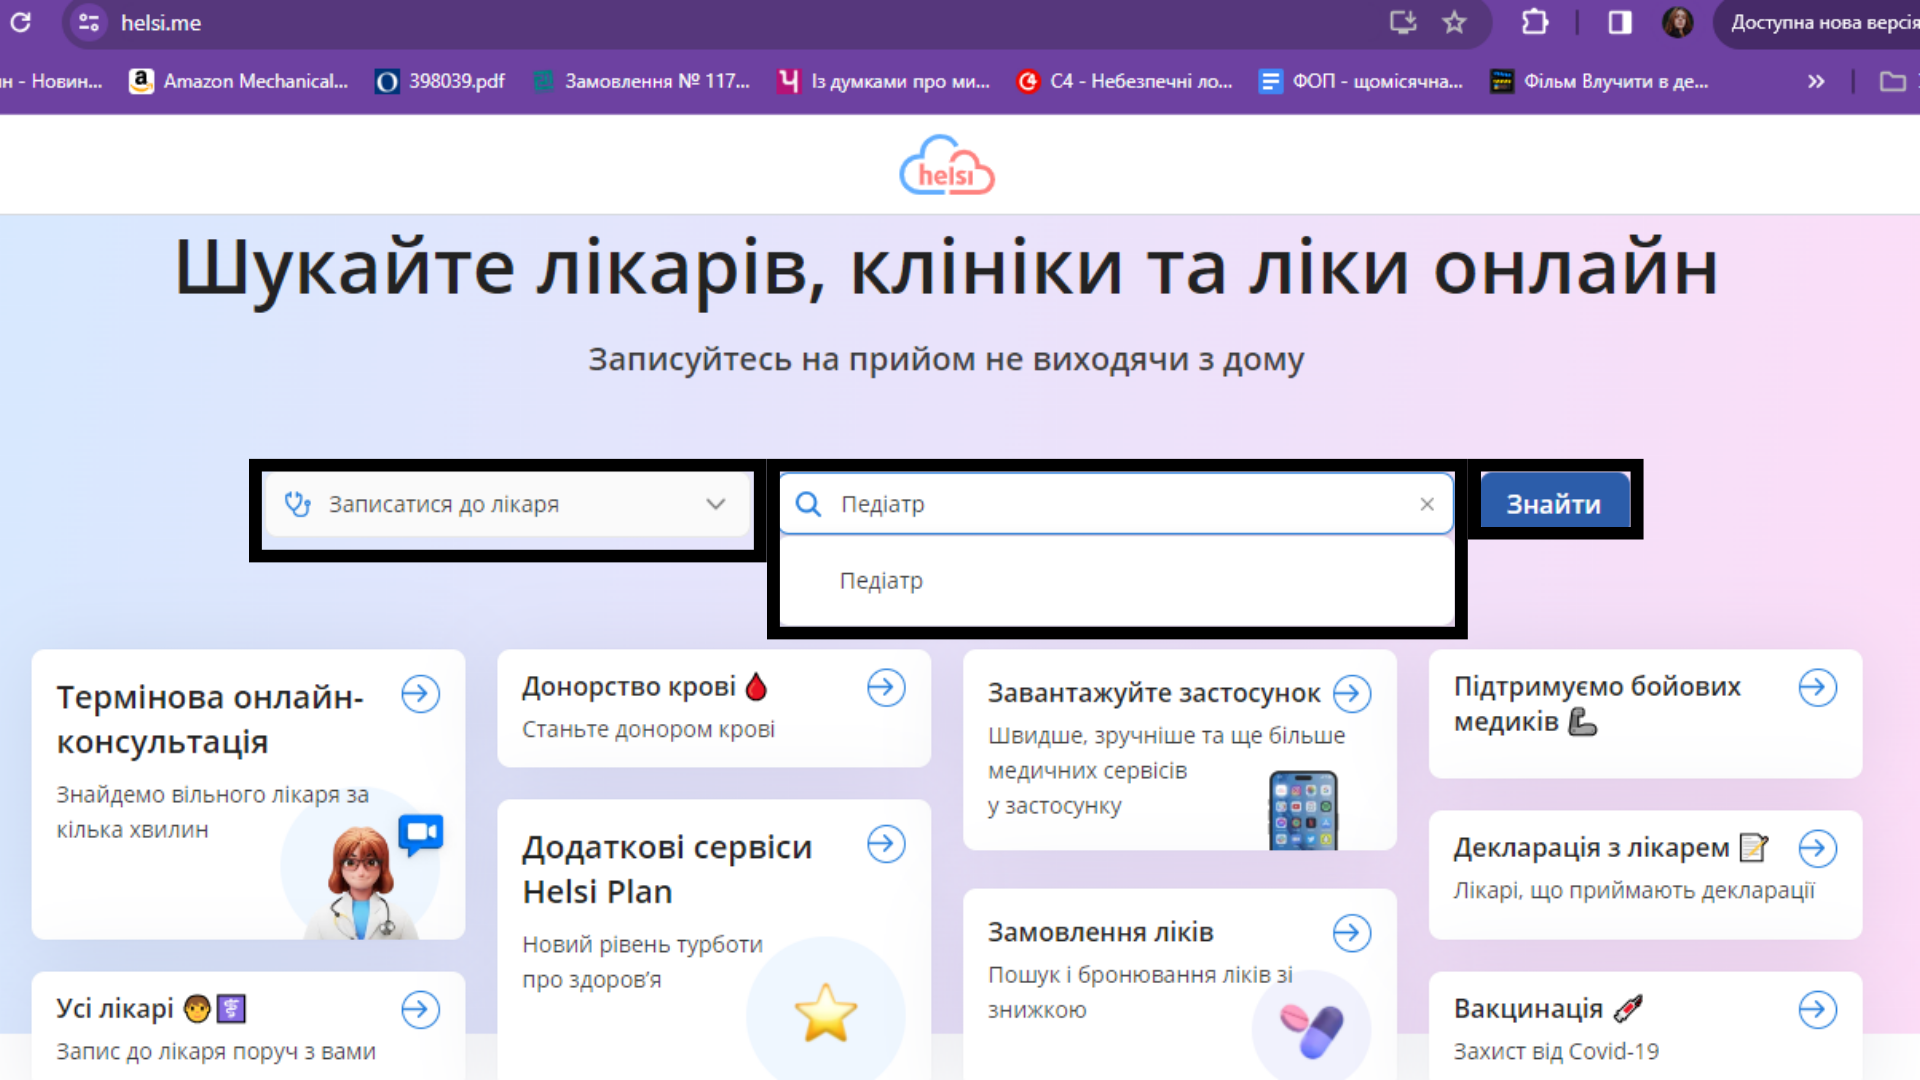
Task: Click the arrow icon on 'Донорство крові'
Action: [x=884, y=686]
